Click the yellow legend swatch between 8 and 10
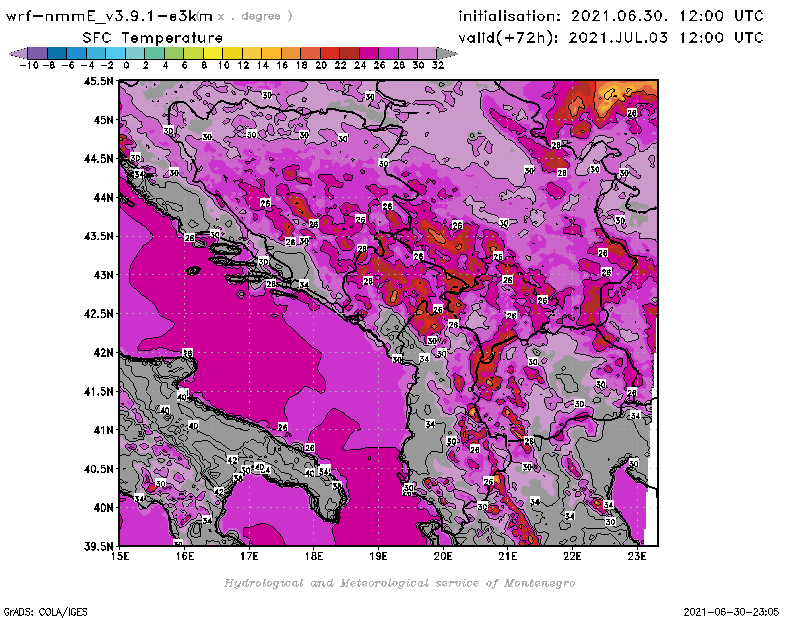This screenshot has height=618, width=800. point(213,53)
